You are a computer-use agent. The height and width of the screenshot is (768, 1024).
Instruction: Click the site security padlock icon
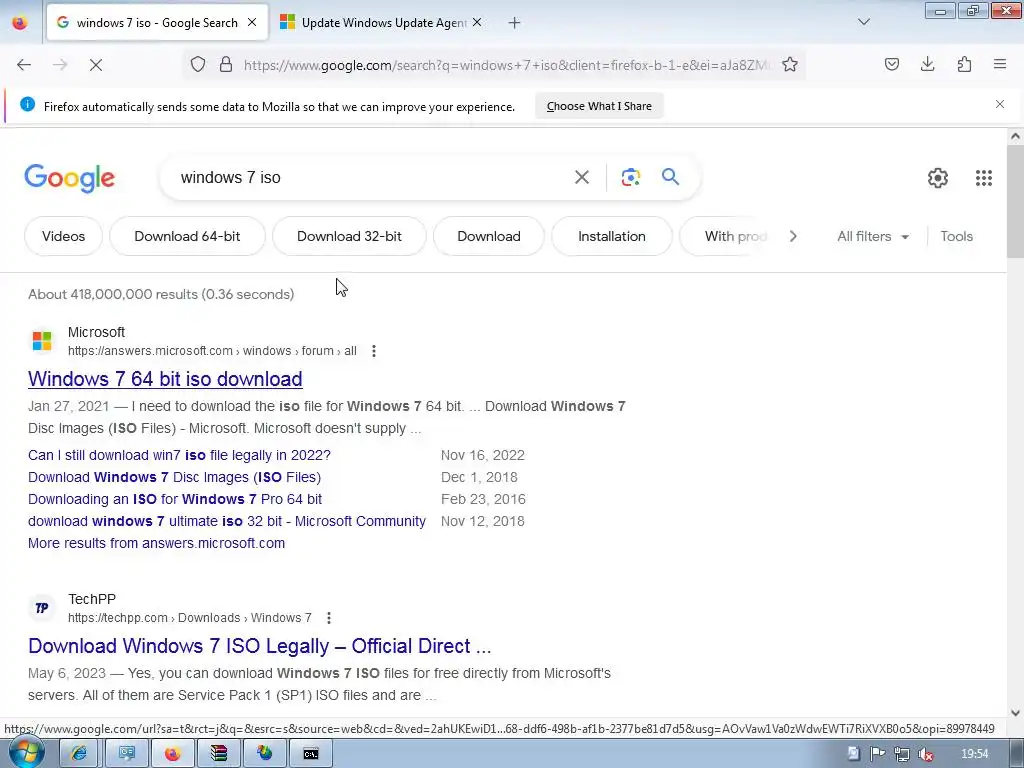click(x=226, y=64)
